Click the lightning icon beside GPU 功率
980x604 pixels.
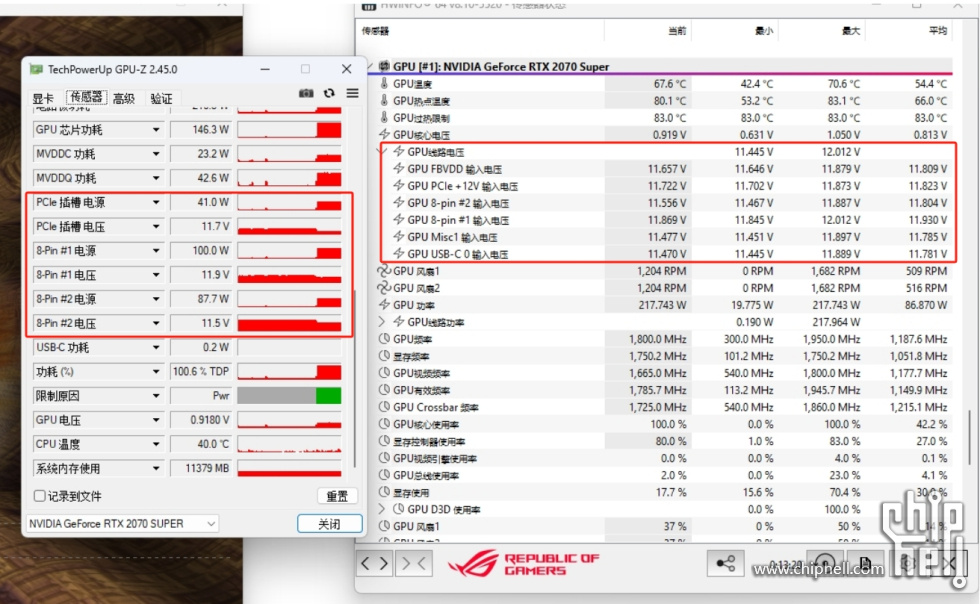384,305
